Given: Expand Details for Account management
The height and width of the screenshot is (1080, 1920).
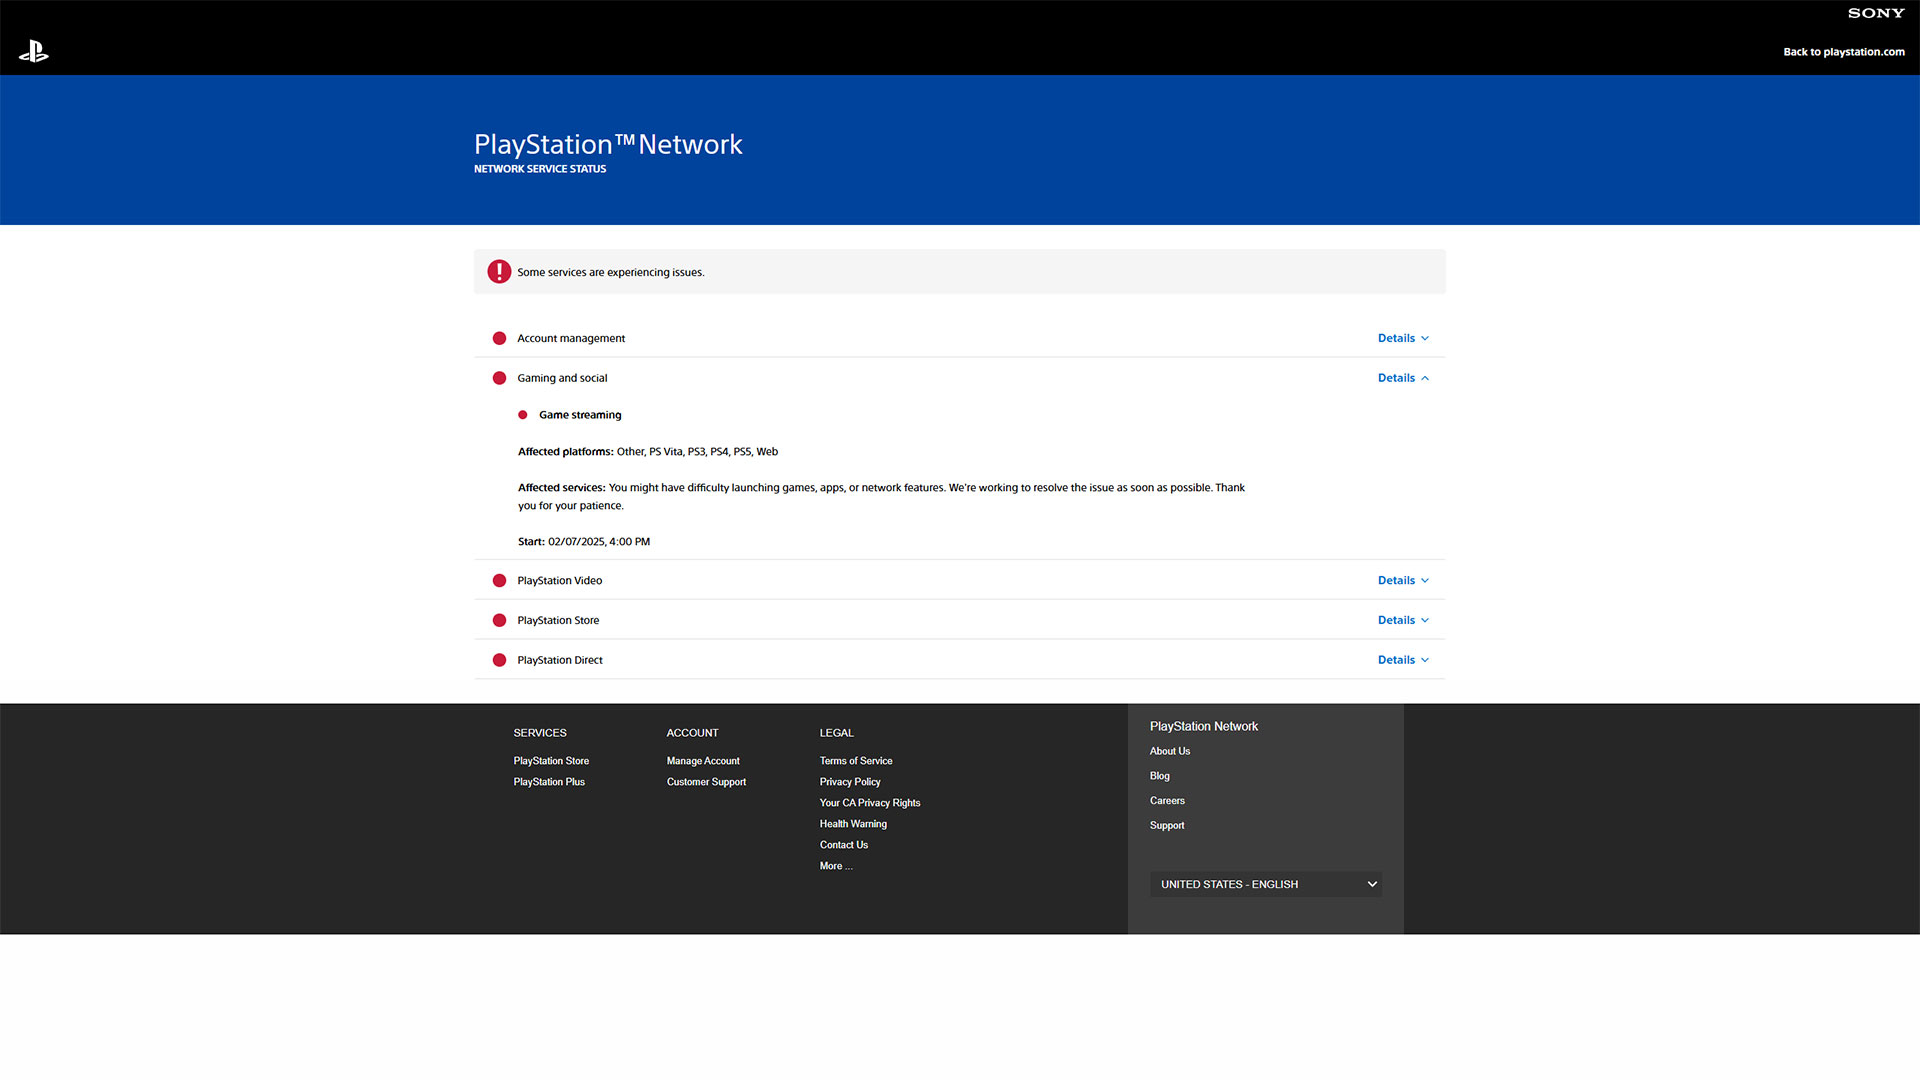Looking at the screenshot, I should pos(1402,338).
